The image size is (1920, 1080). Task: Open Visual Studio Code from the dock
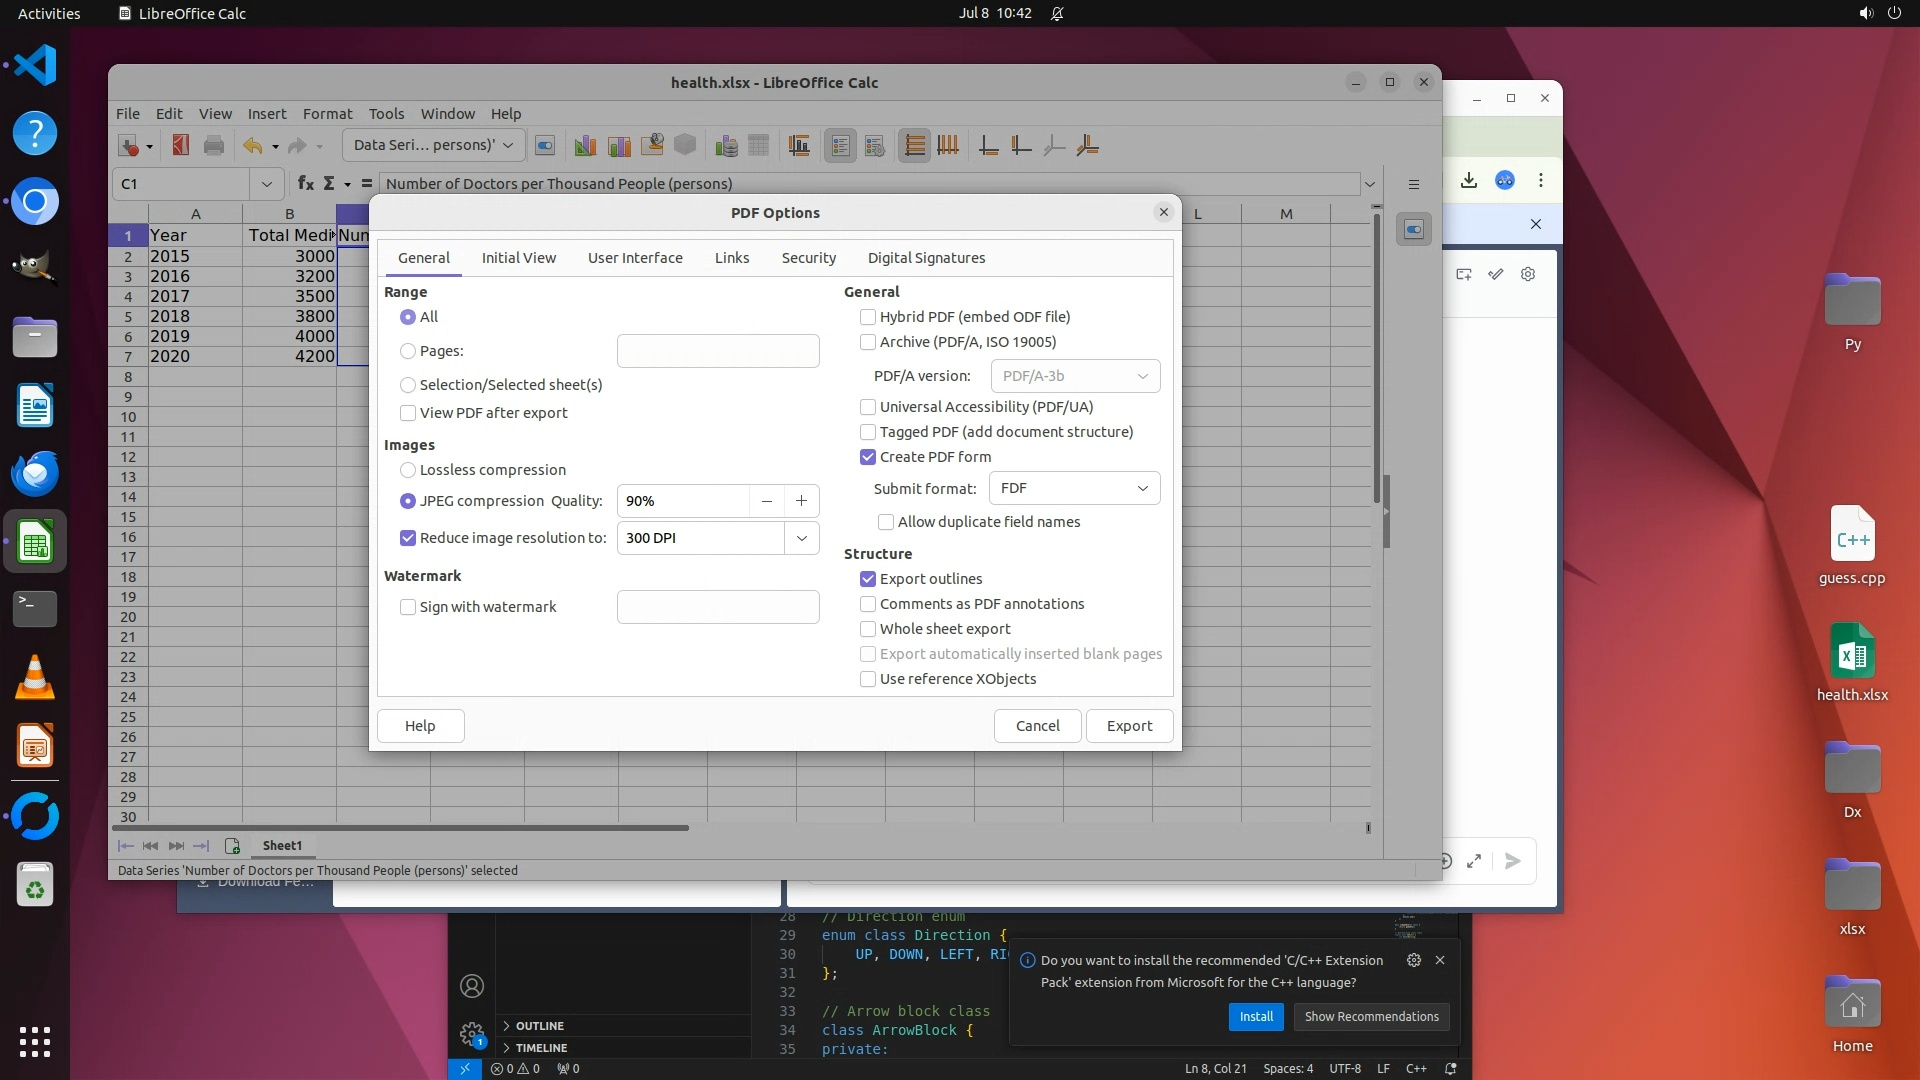tap(35, 66)
